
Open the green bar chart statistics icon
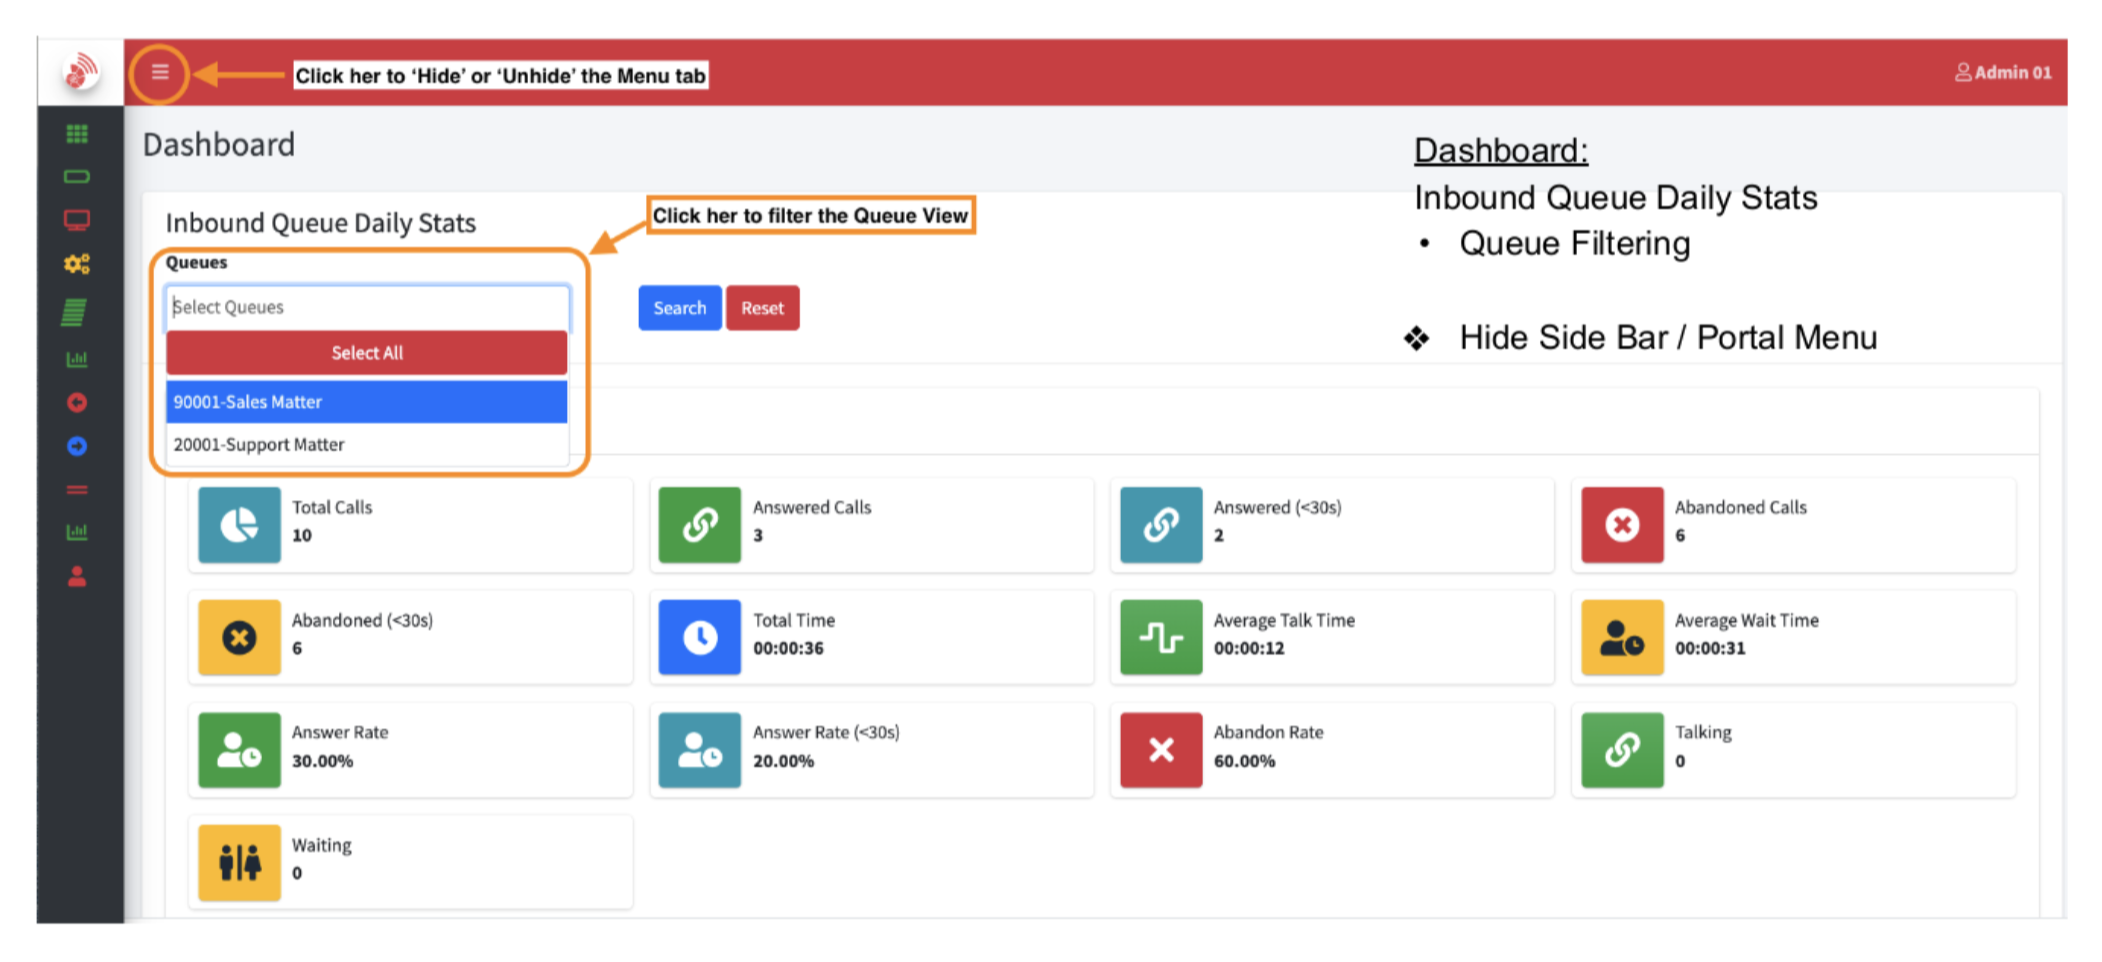click(x=77, y=359)
